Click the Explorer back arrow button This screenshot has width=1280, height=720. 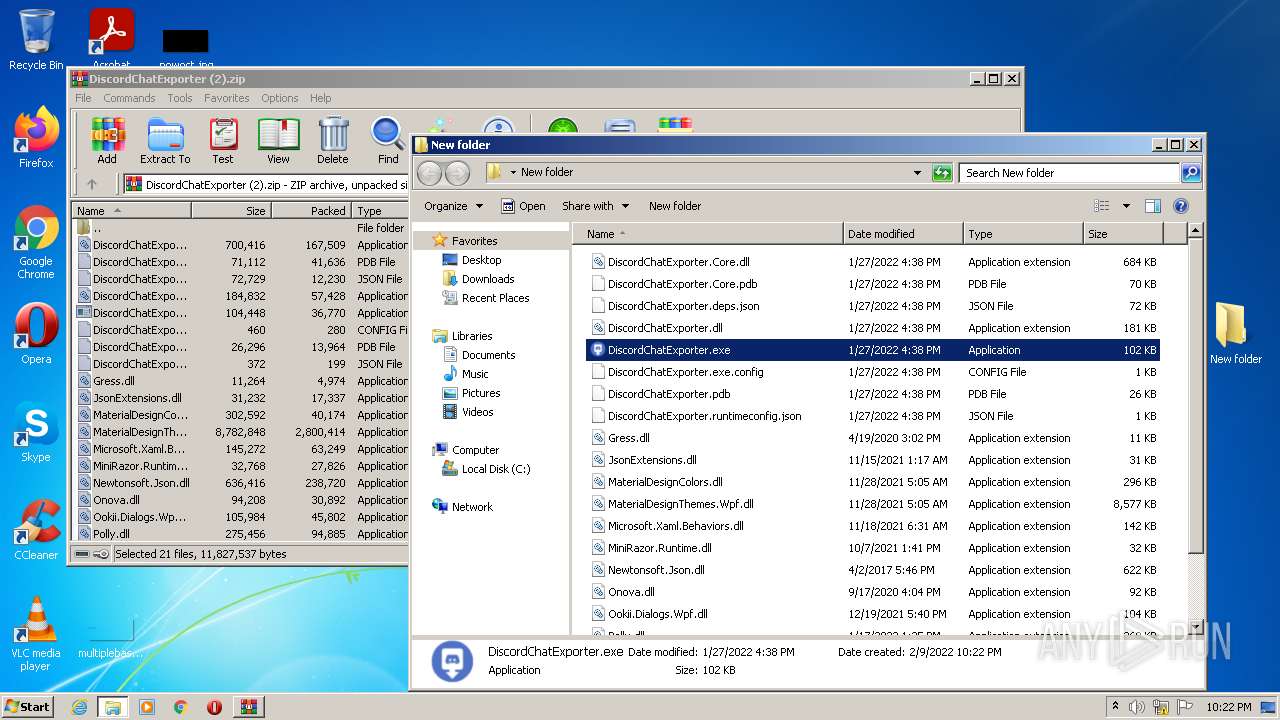click(429, 173)
